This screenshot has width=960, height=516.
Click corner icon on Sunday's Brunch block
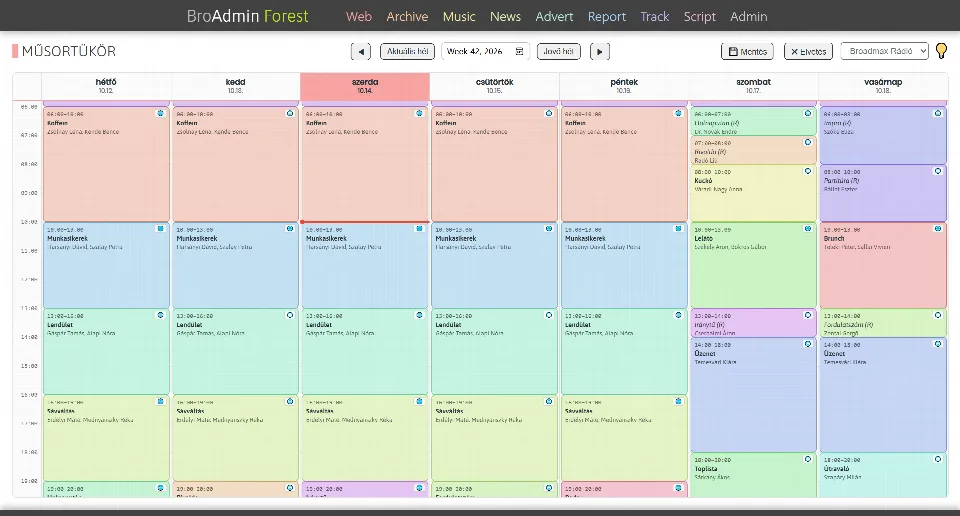(x=937, y=229)
